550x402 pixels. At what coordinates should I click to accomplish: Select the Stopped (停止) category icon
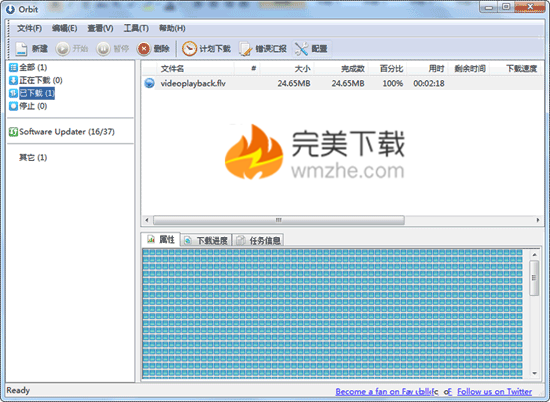click(x=13, y=106)
